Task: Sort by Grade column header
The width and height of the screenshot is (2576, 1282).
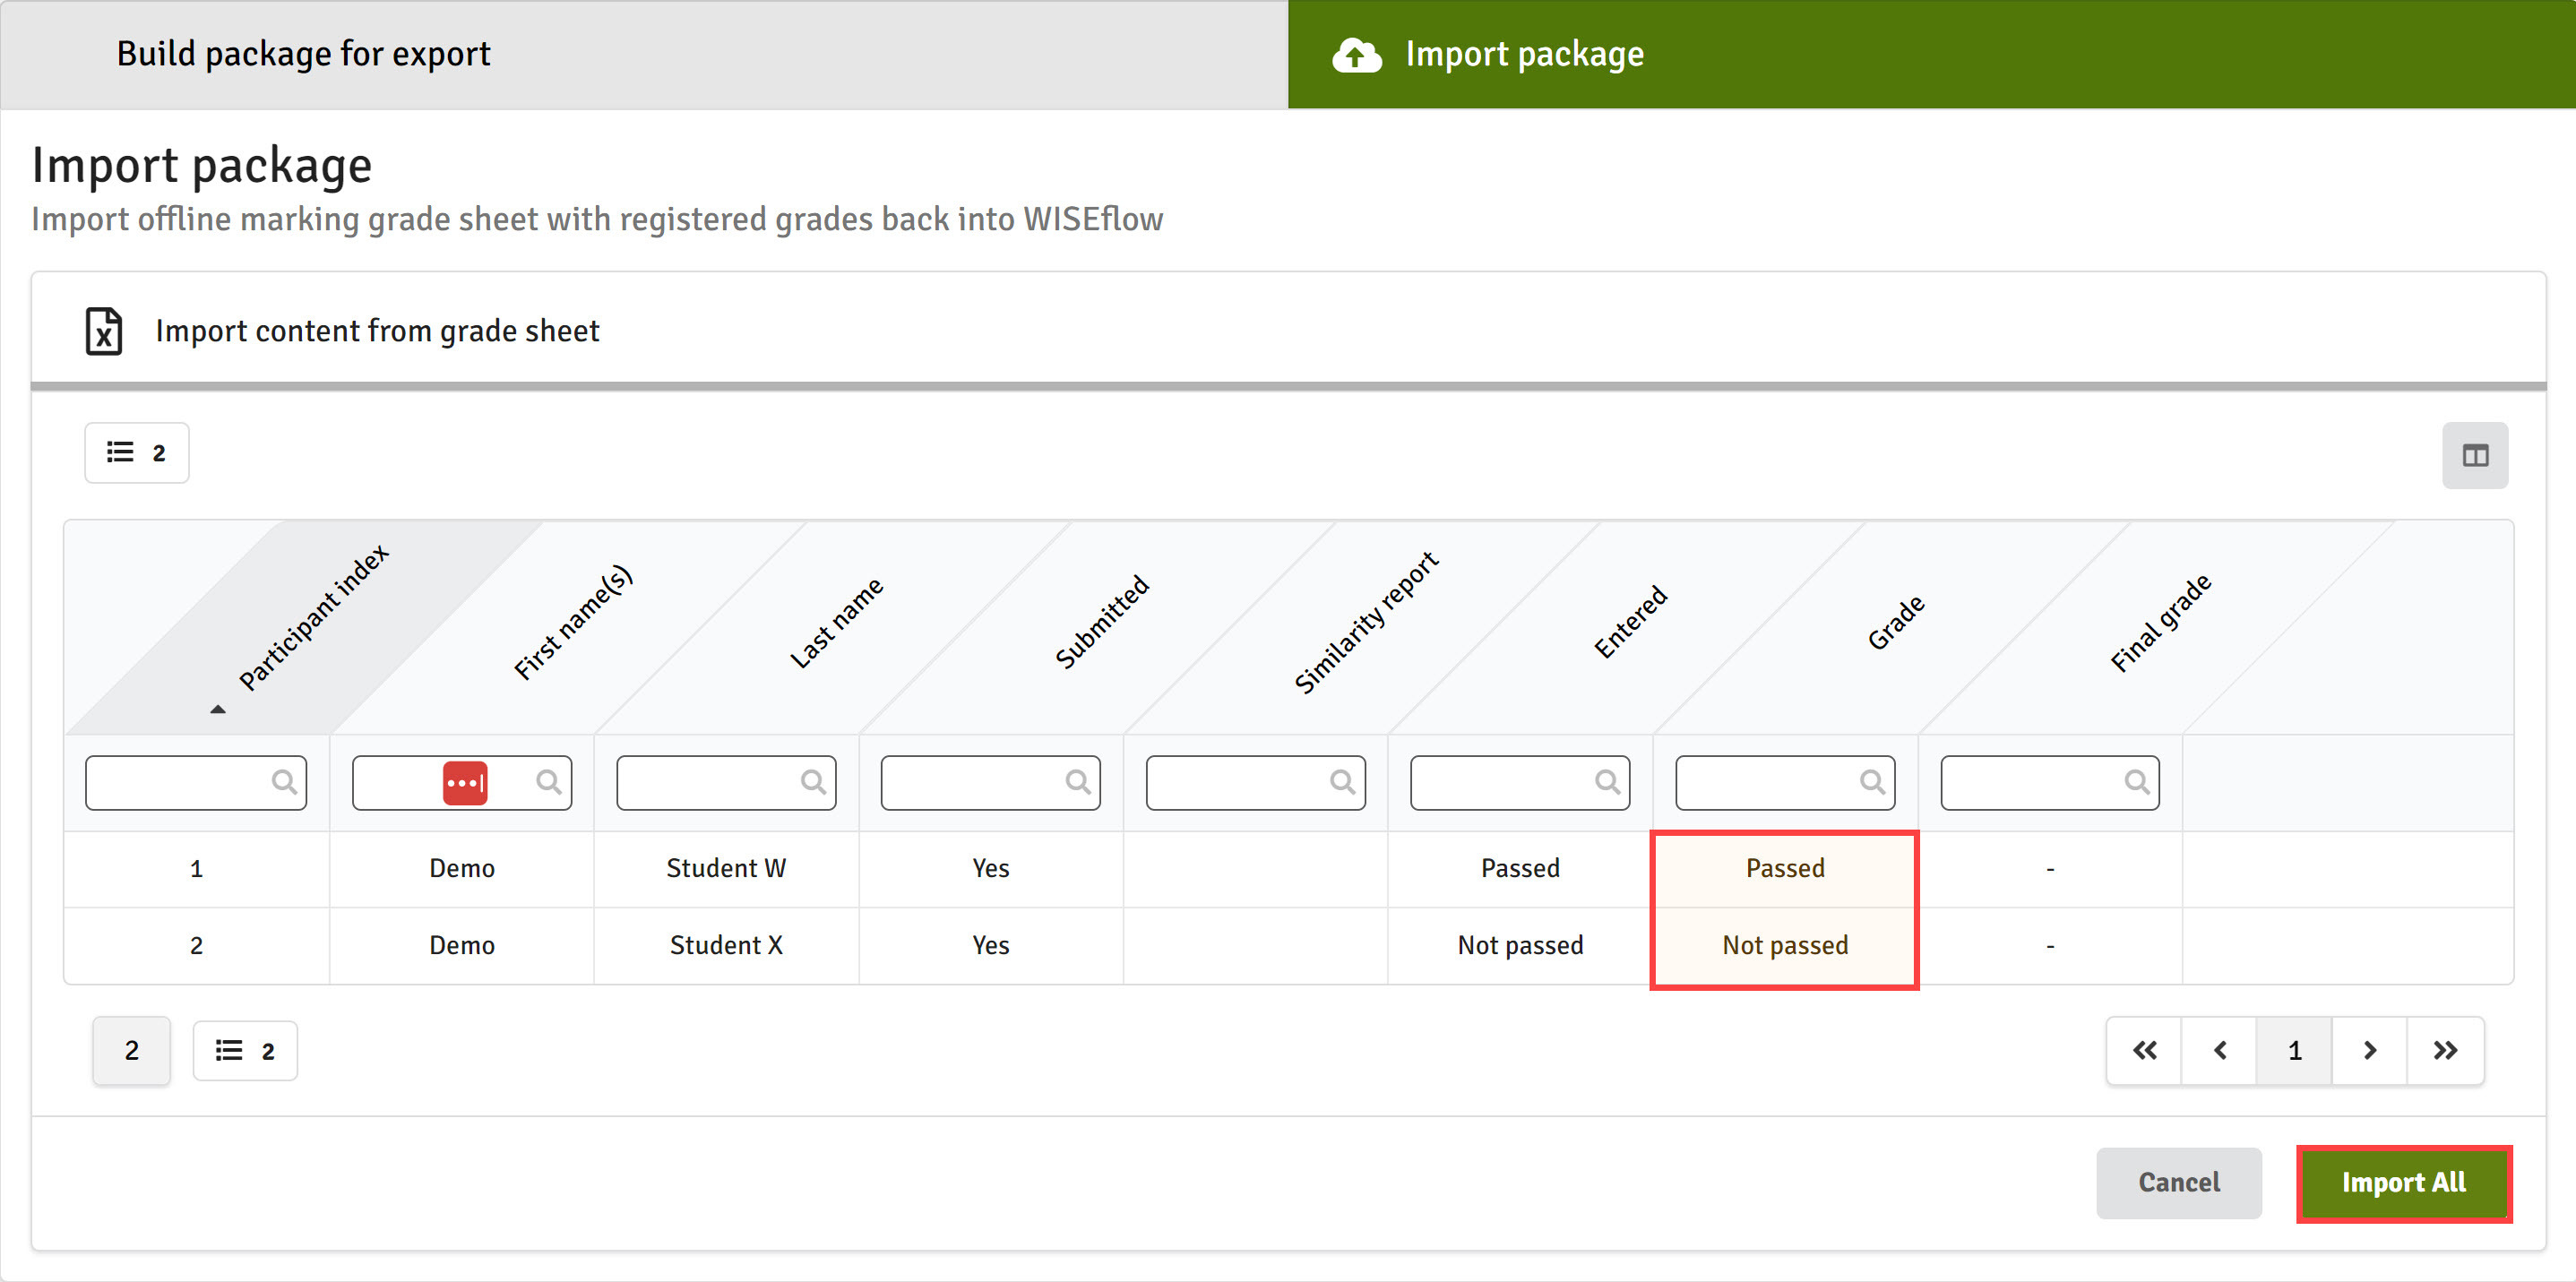Action: tap(1896, 622)
